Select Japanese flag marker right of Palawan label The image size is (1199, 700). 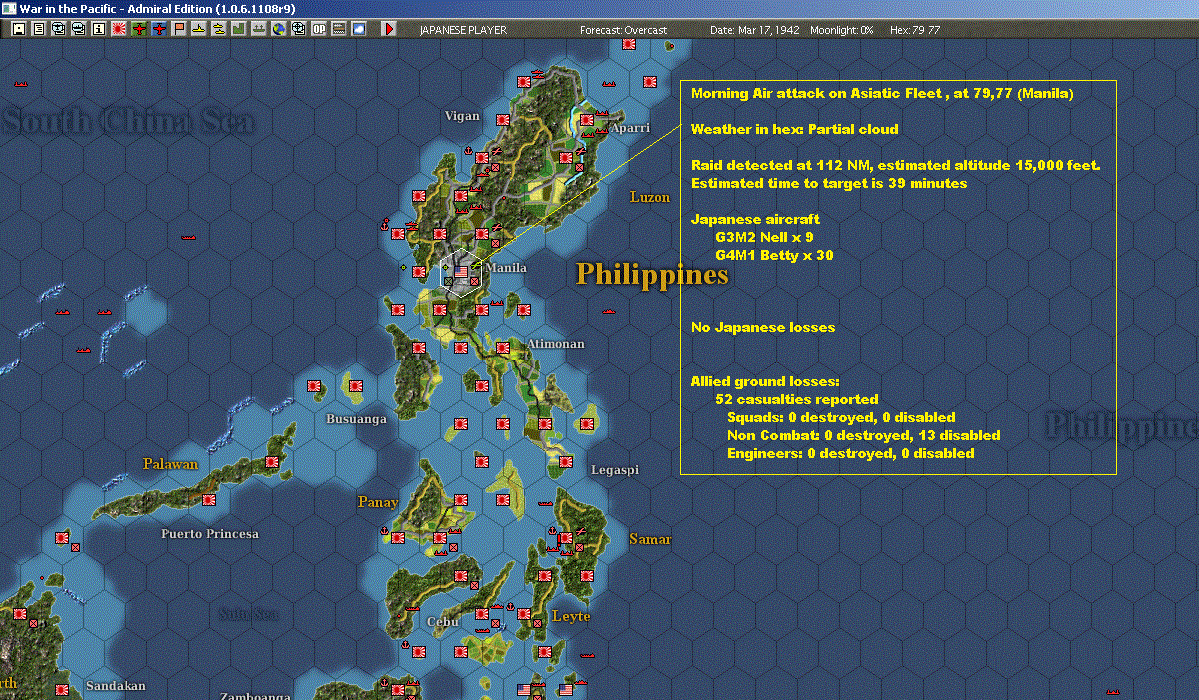coord(271,462)
